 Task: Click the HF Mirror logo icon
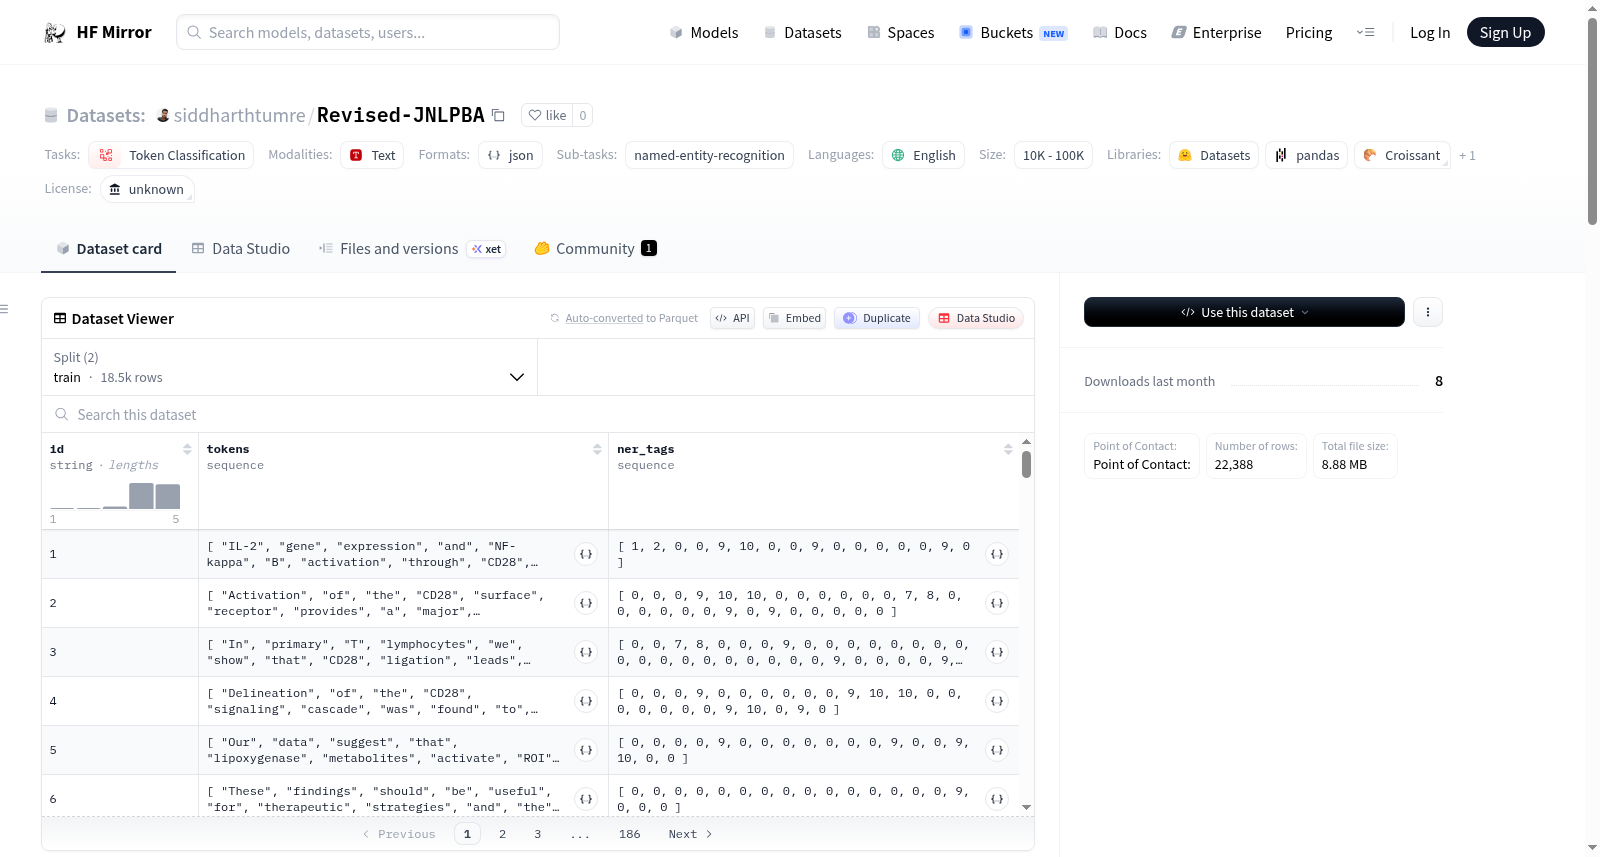pyautogui.click(x=55, y=33)
